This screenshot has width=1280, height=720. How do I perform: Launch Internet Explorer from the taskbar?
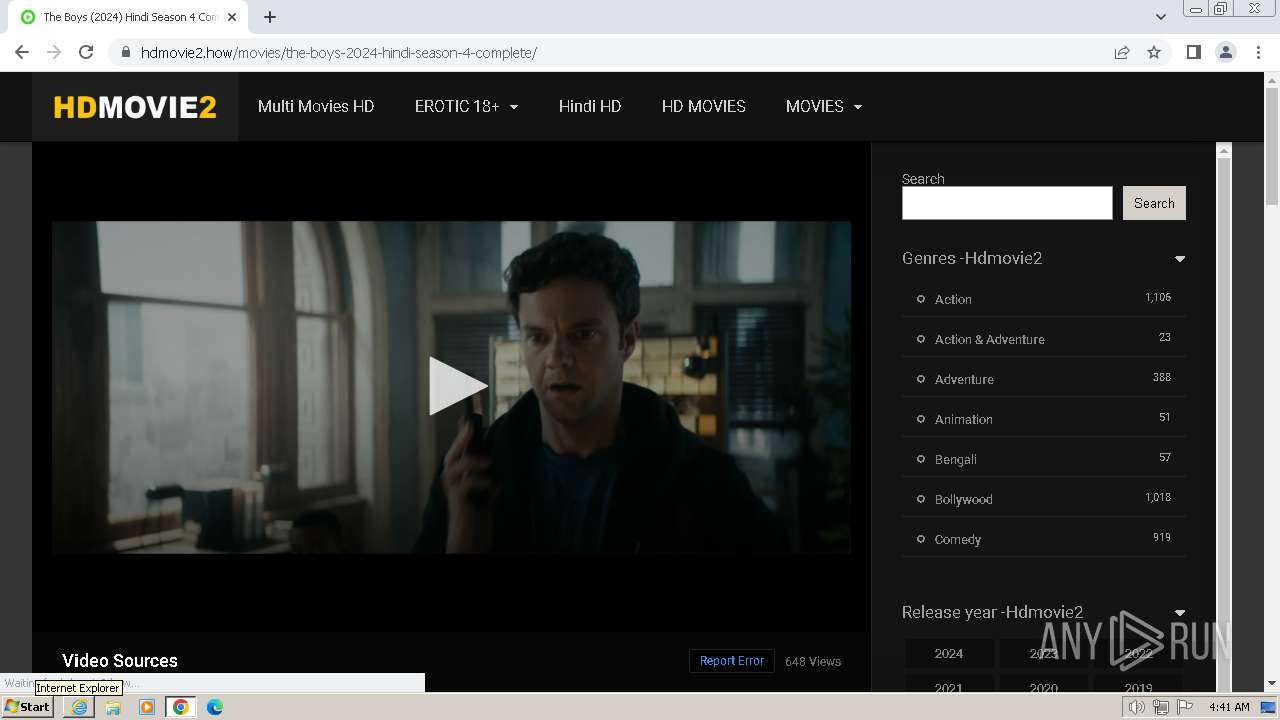79,707
